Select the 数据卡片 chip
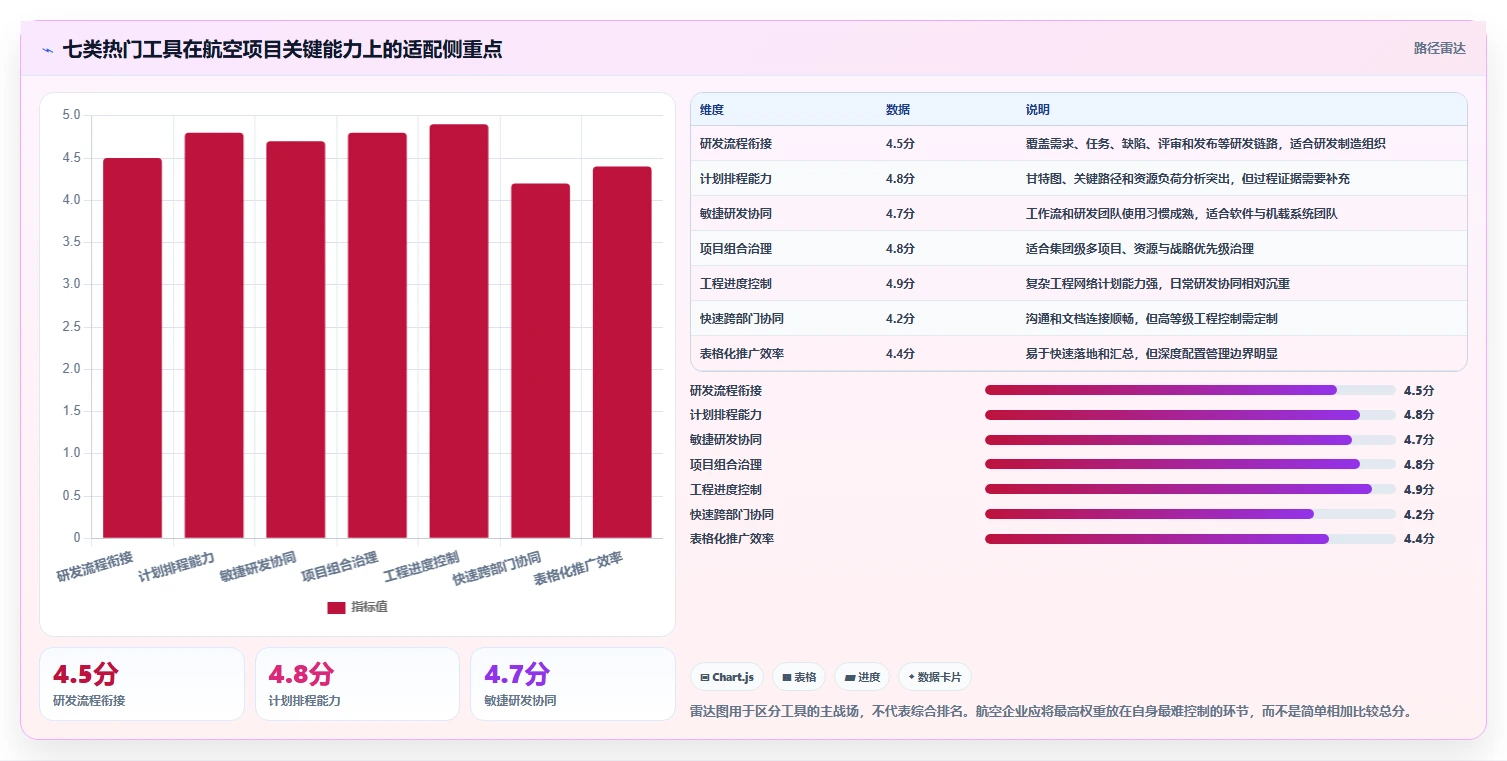 coord(934,677)
